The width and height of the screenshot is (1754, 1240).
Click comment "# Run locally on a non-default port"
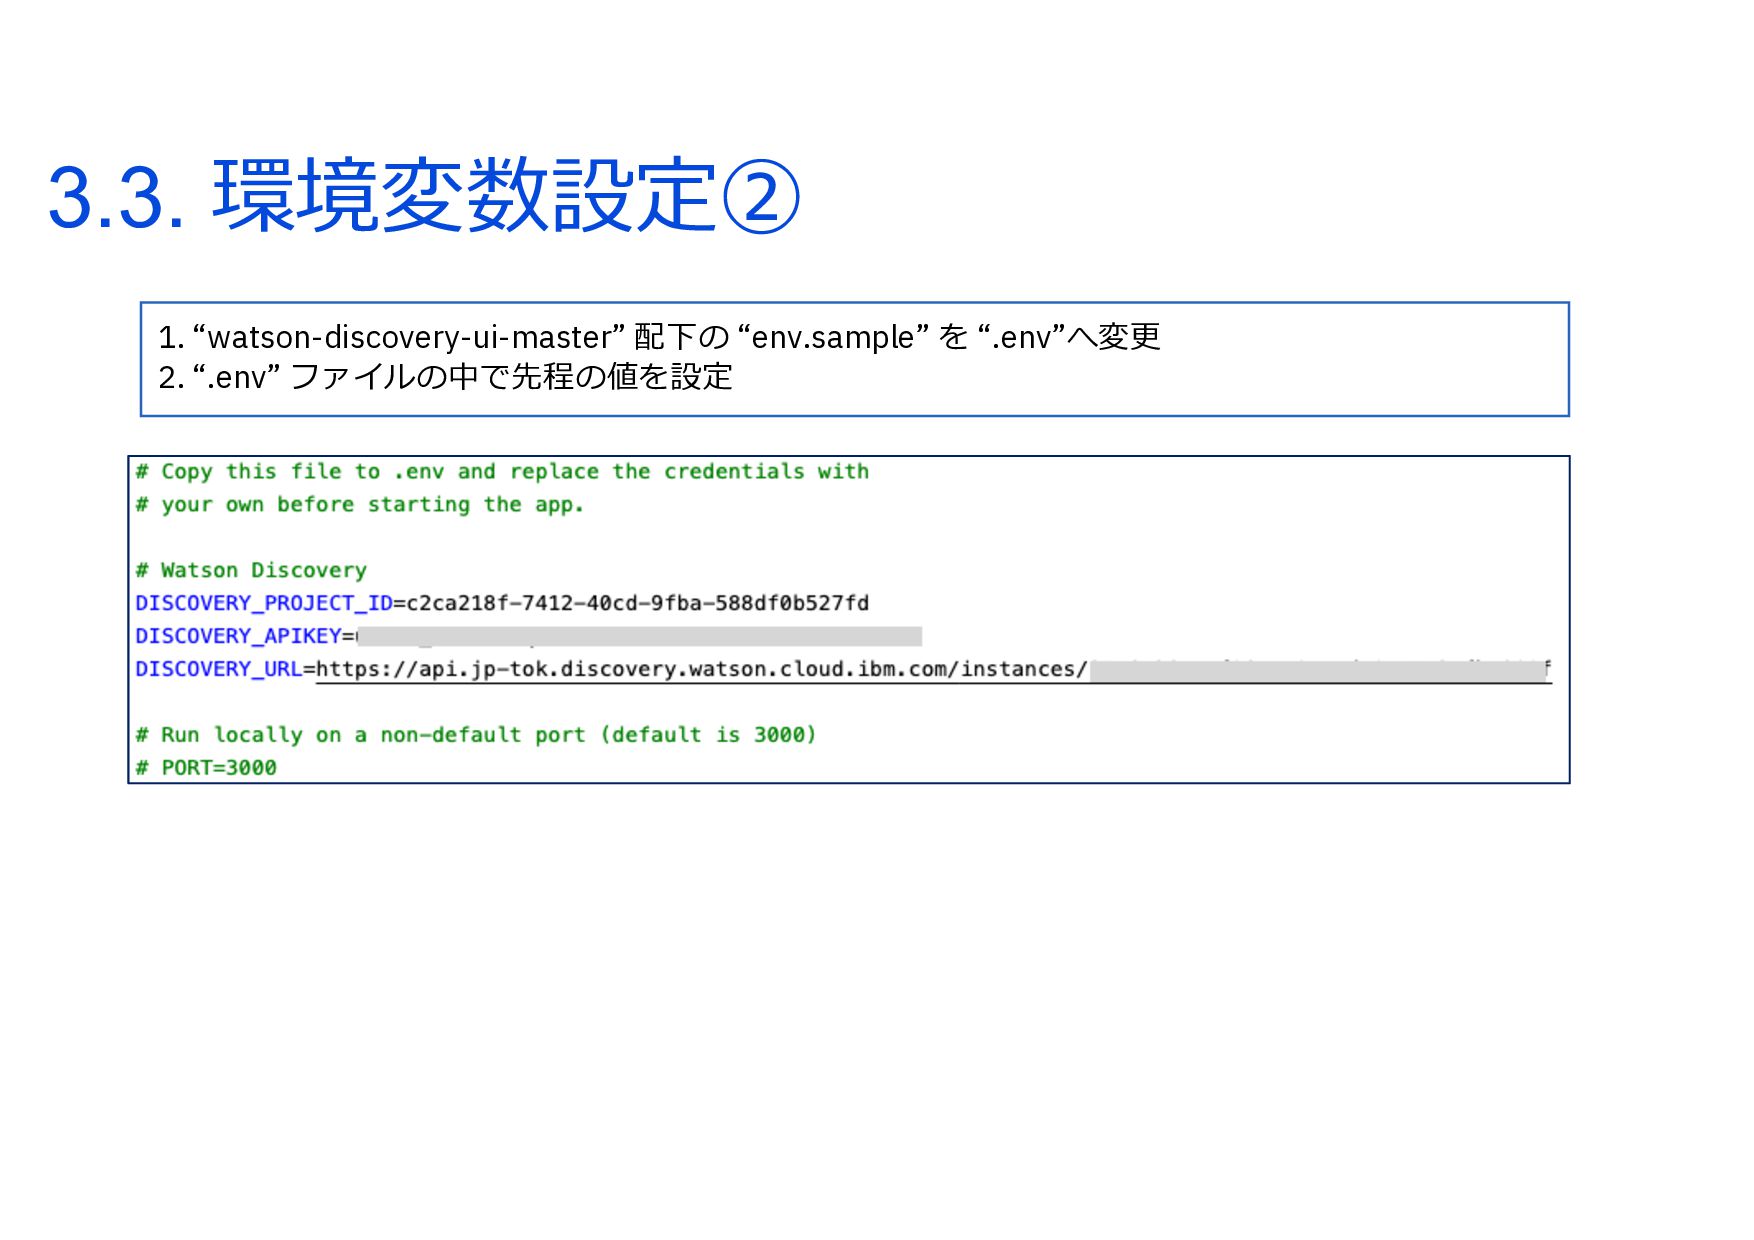click(476, 735)
